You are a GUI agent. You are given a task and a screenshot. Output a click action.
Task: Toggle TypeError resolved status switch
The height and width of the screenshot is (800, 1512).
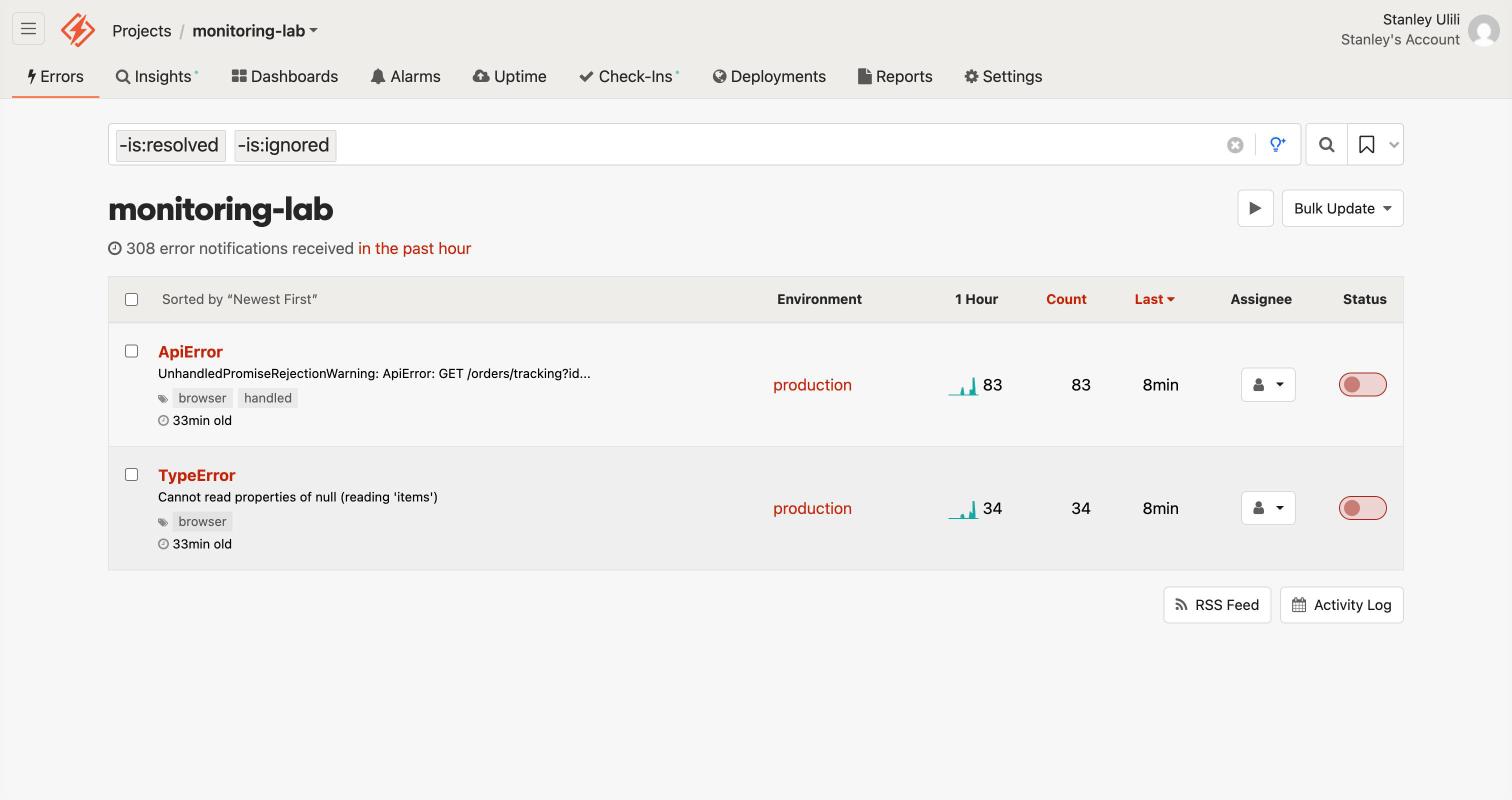coord(1363,508)
